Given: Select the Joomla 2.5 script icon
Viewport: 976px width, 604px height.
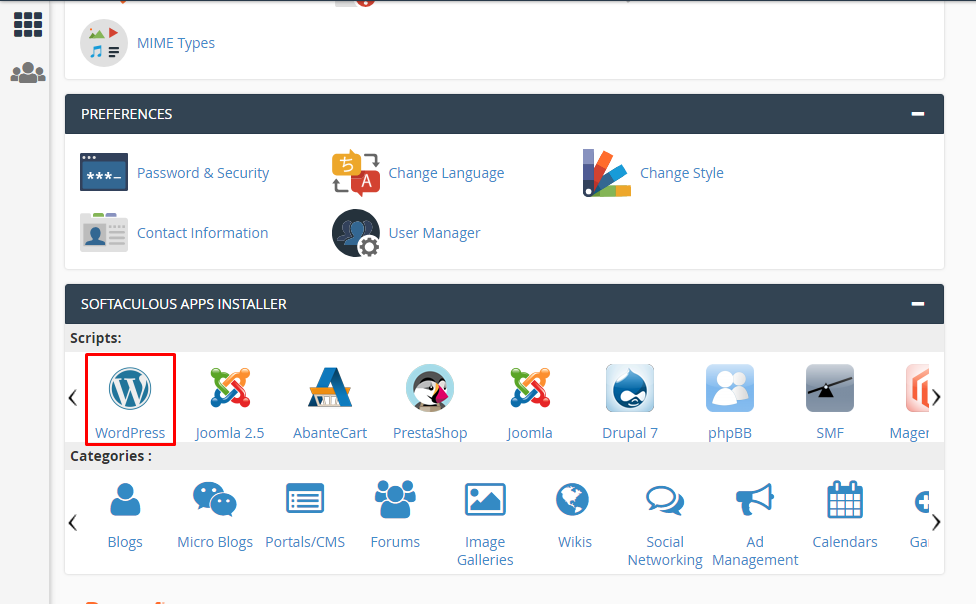Looking at the screenshot, I should (230, 388).
